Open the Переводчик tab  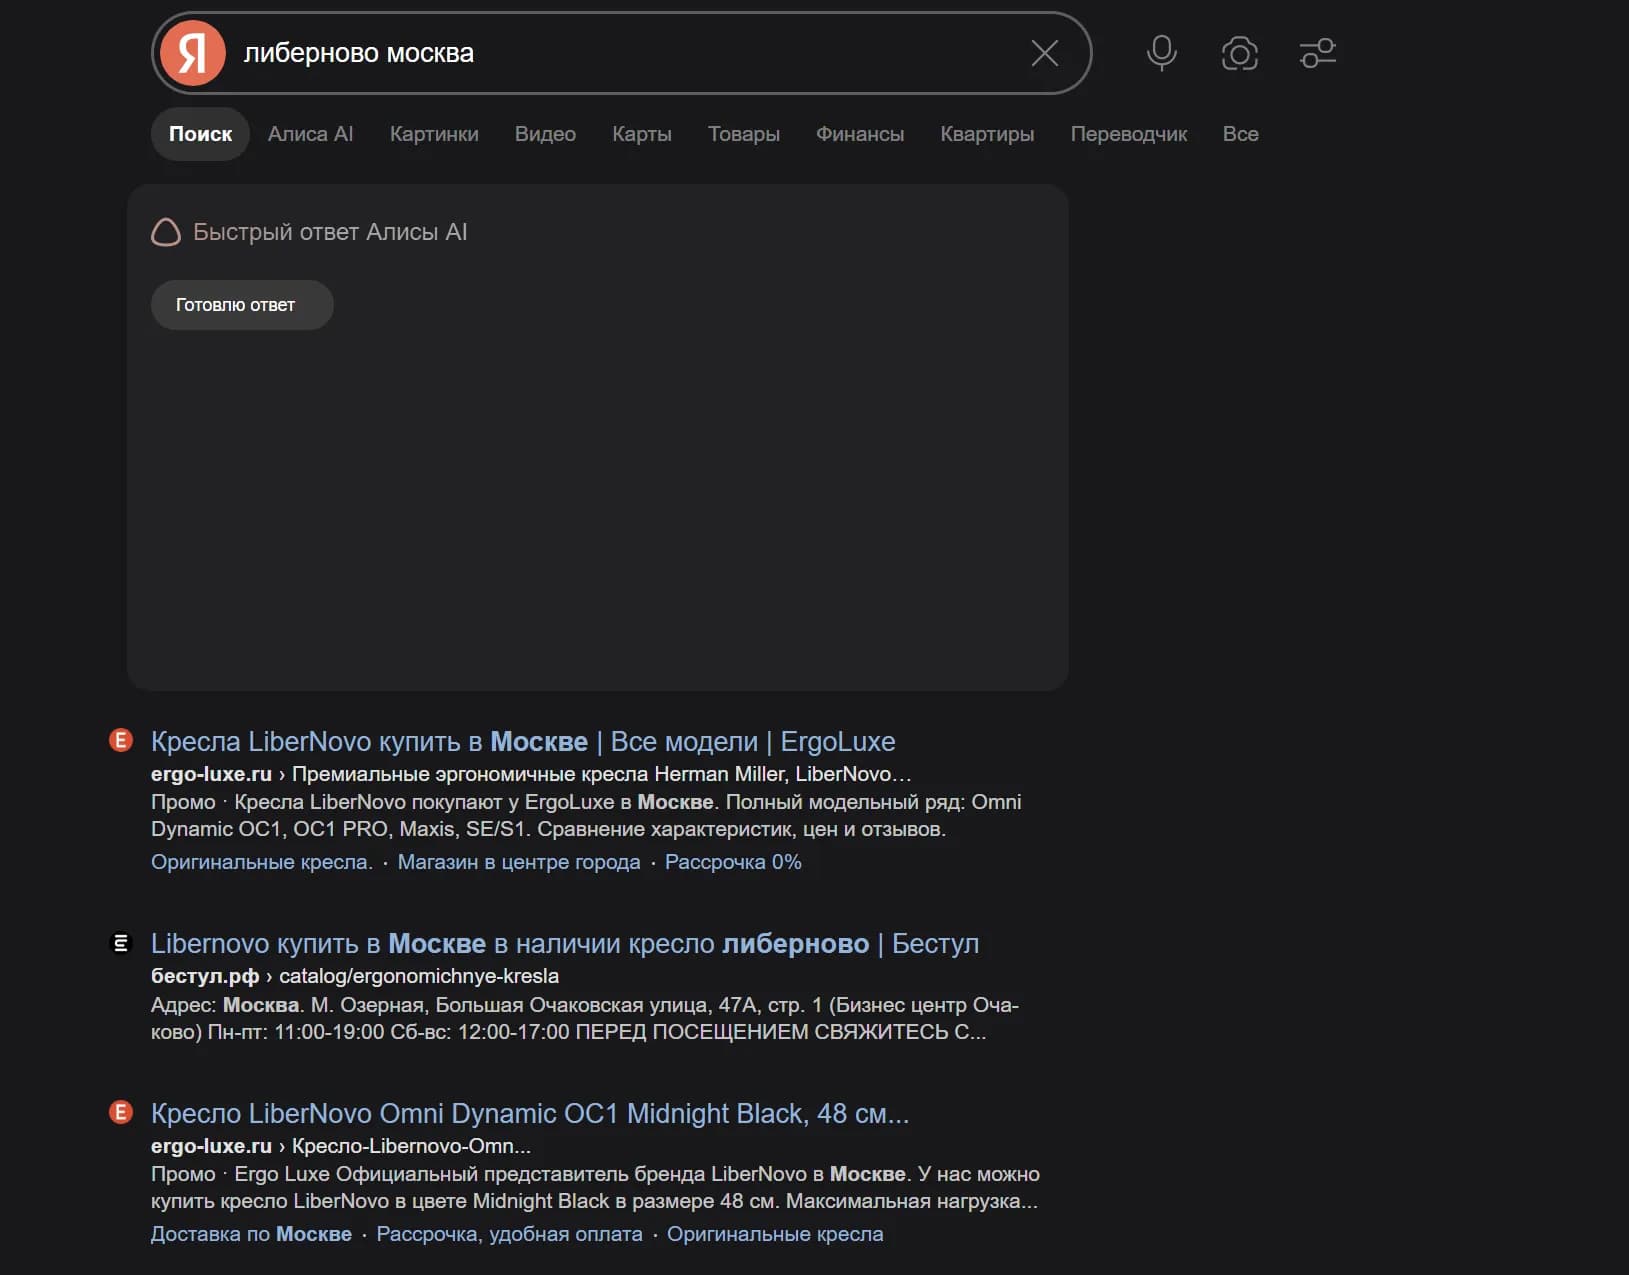tap(1129, 134)
